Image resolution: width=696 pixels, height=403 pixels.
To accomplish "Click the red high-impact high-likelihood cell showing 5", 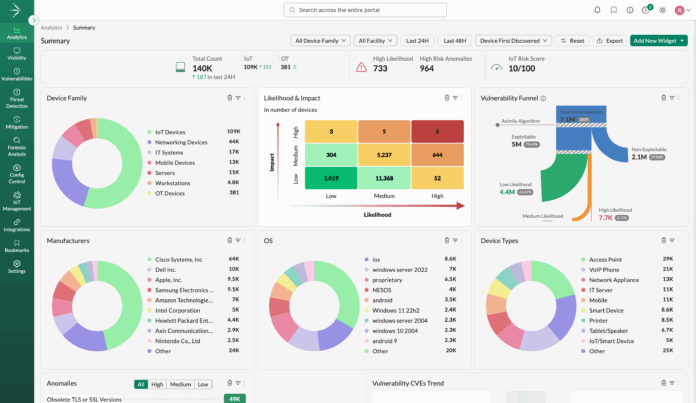I will click(x=438, y=132).
